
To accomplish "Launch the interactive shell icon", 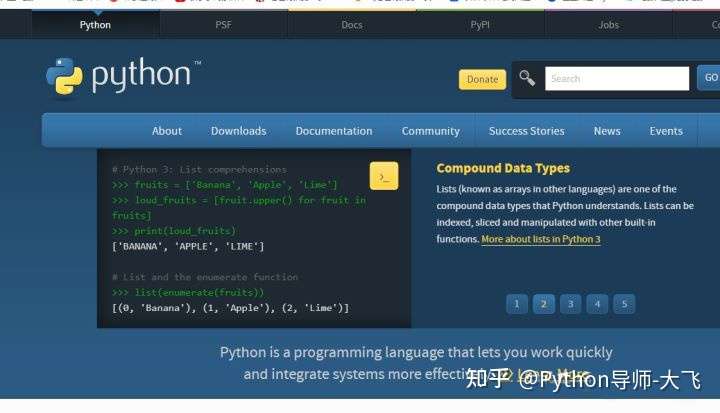I will (384, 176).
